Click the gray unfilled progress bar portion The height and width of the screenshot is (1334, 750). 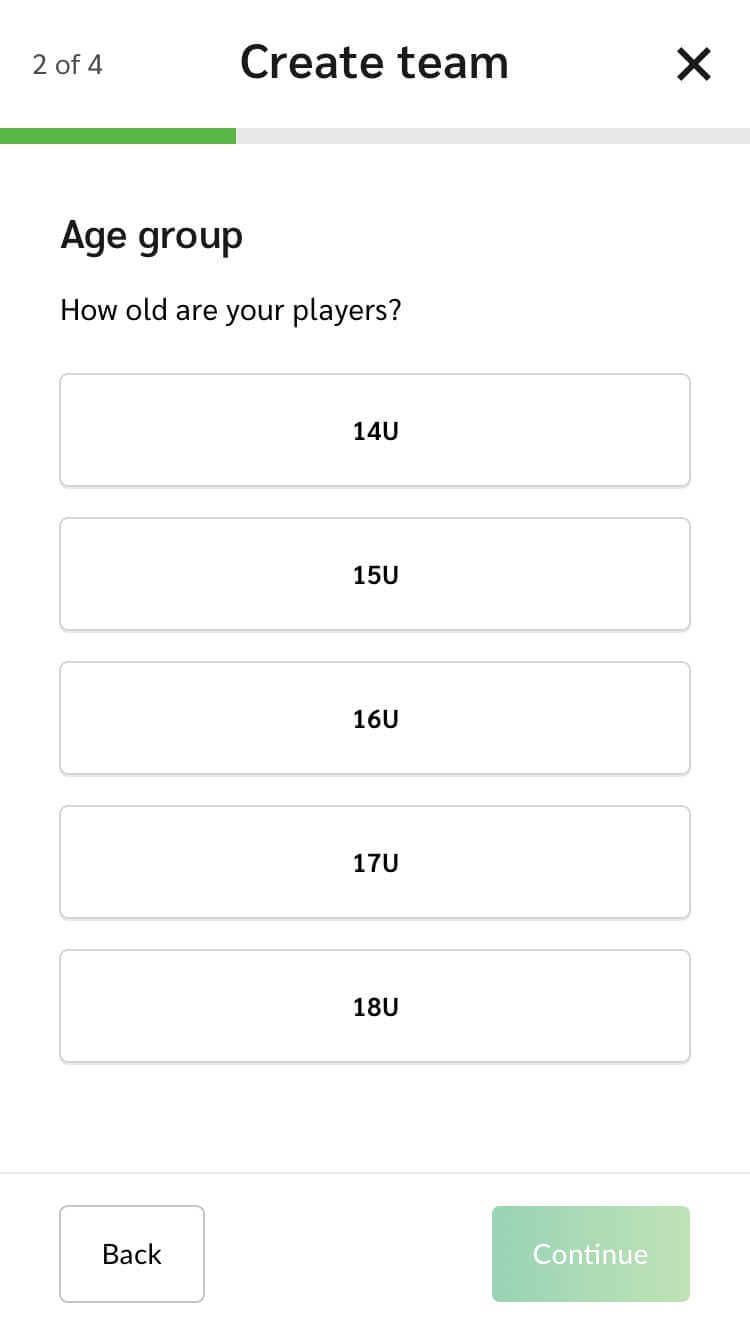click(492, 136)
